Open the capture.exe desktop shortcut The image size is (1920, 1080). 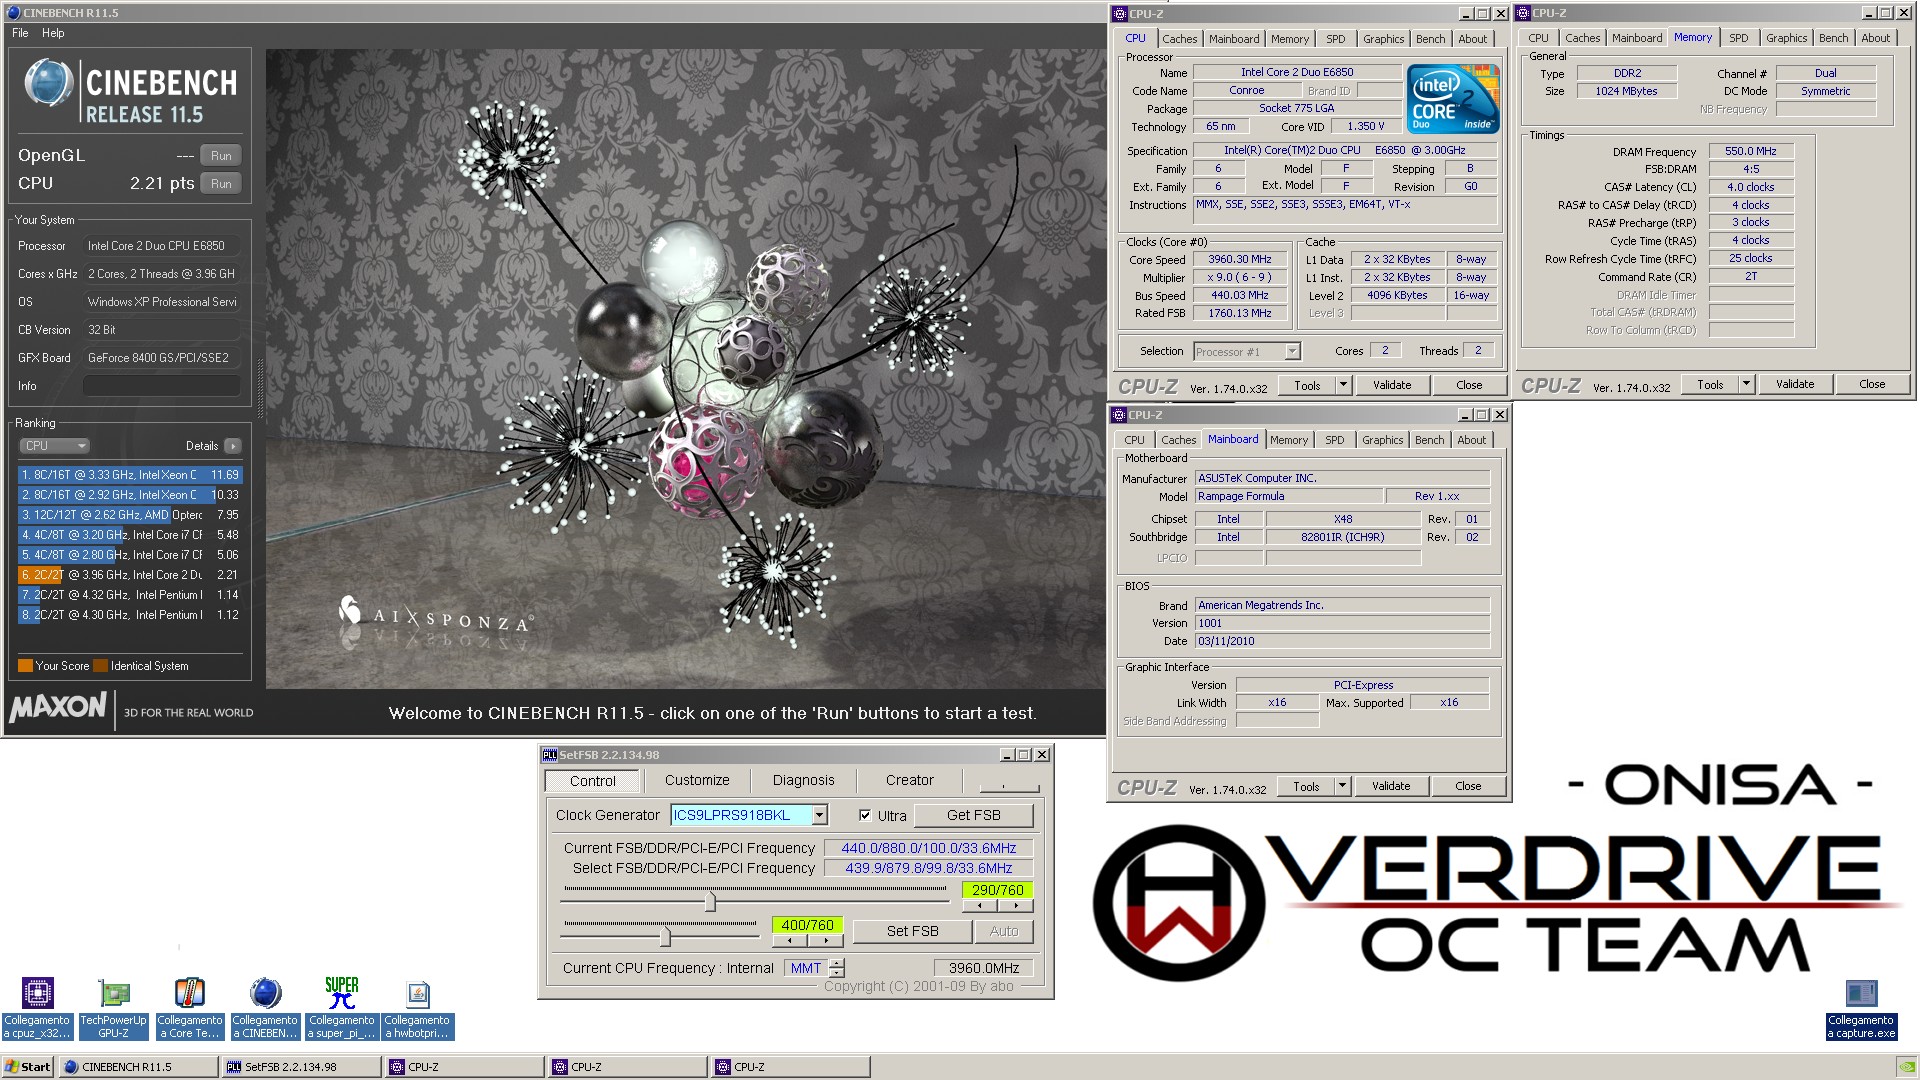(x=1861, y=1007)
